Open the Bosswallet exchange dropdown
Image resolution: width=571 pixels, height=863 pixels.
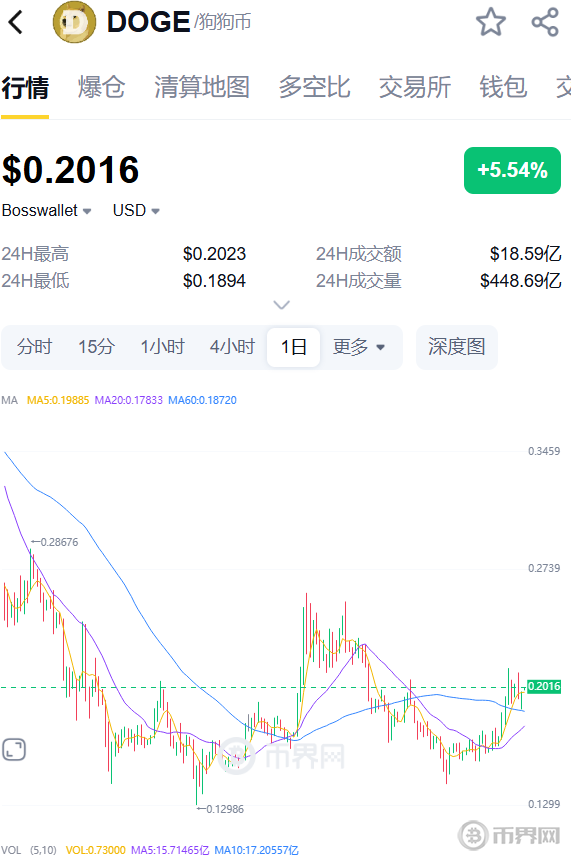pos(46,210)
